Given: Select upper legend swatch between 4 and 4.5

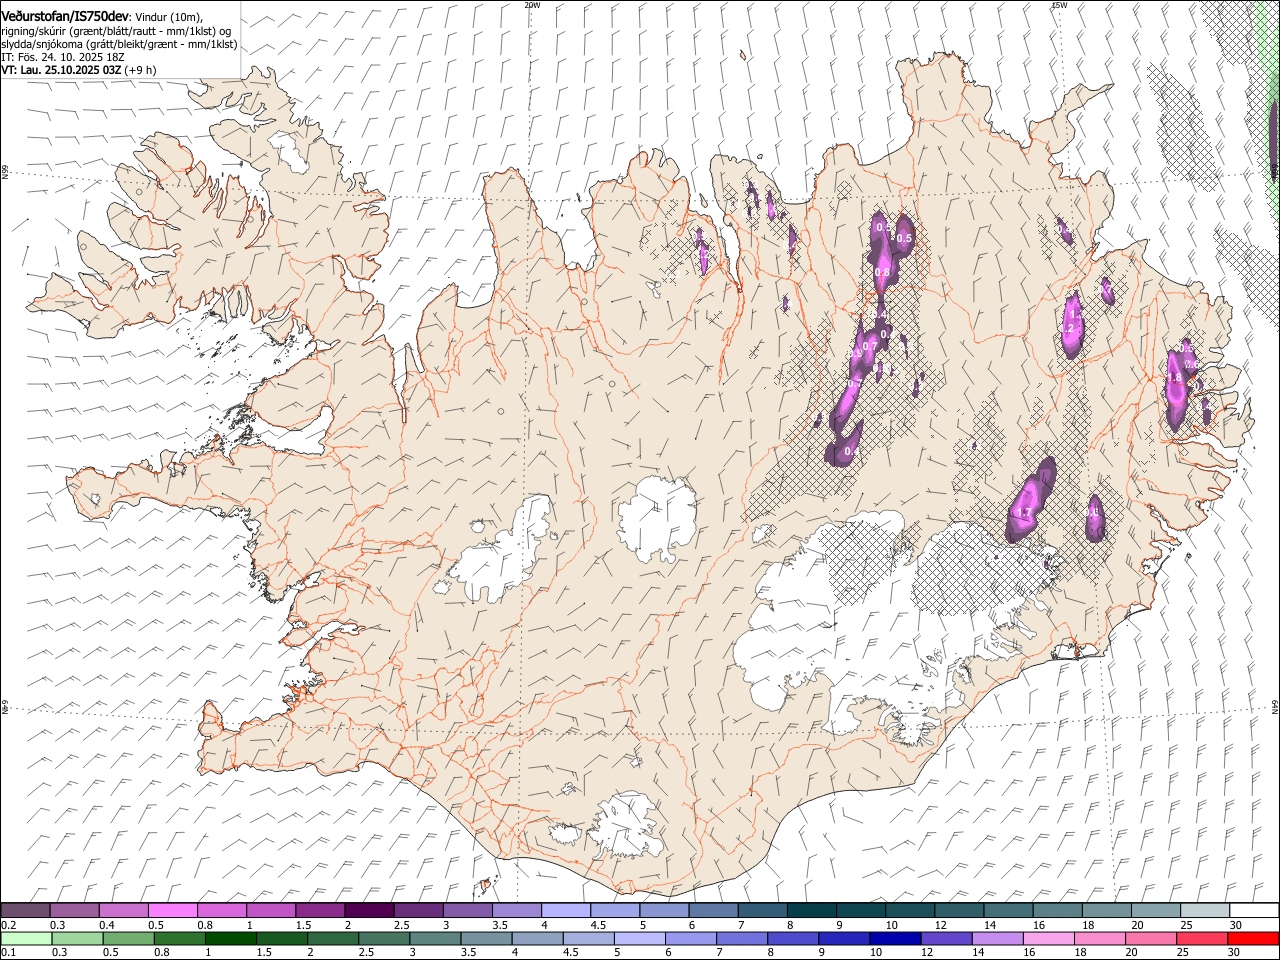Looking at the screenshot, I should point(566,911).
